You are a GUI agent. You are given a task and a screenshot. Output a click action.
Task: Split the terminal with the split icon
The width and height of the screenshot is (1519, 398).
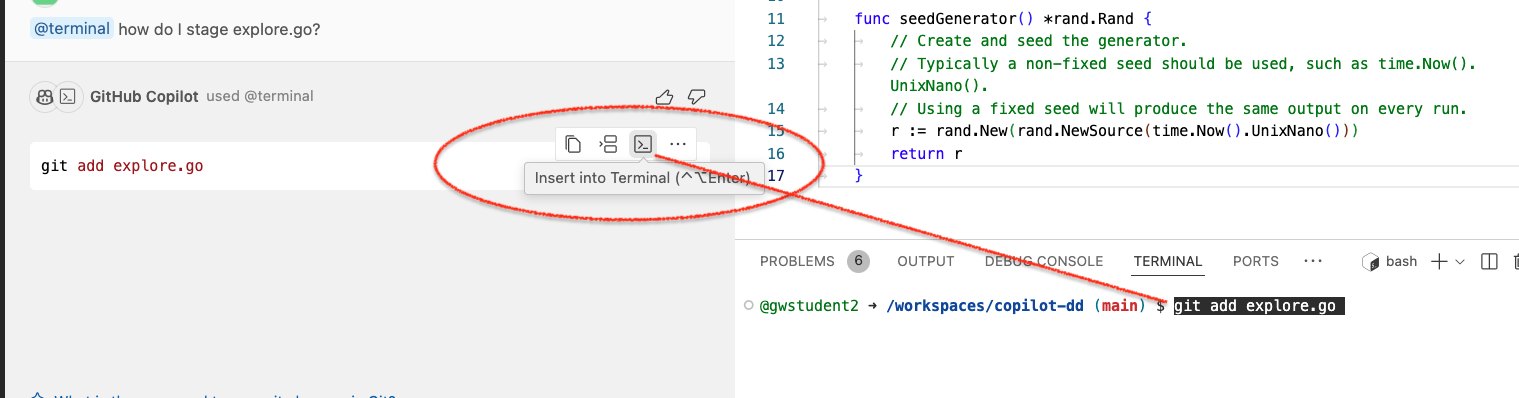click(1489, 261)
